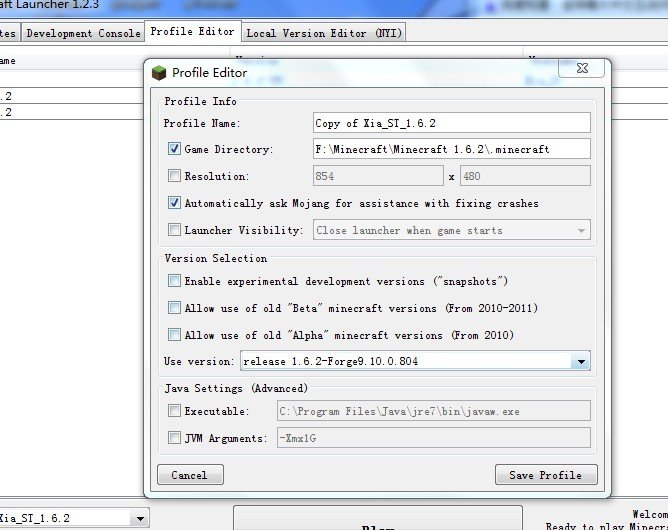Click the Profile Name text field
Image resolution: width=668 pixels, height=530 pixels.
(x=451, y=123)
